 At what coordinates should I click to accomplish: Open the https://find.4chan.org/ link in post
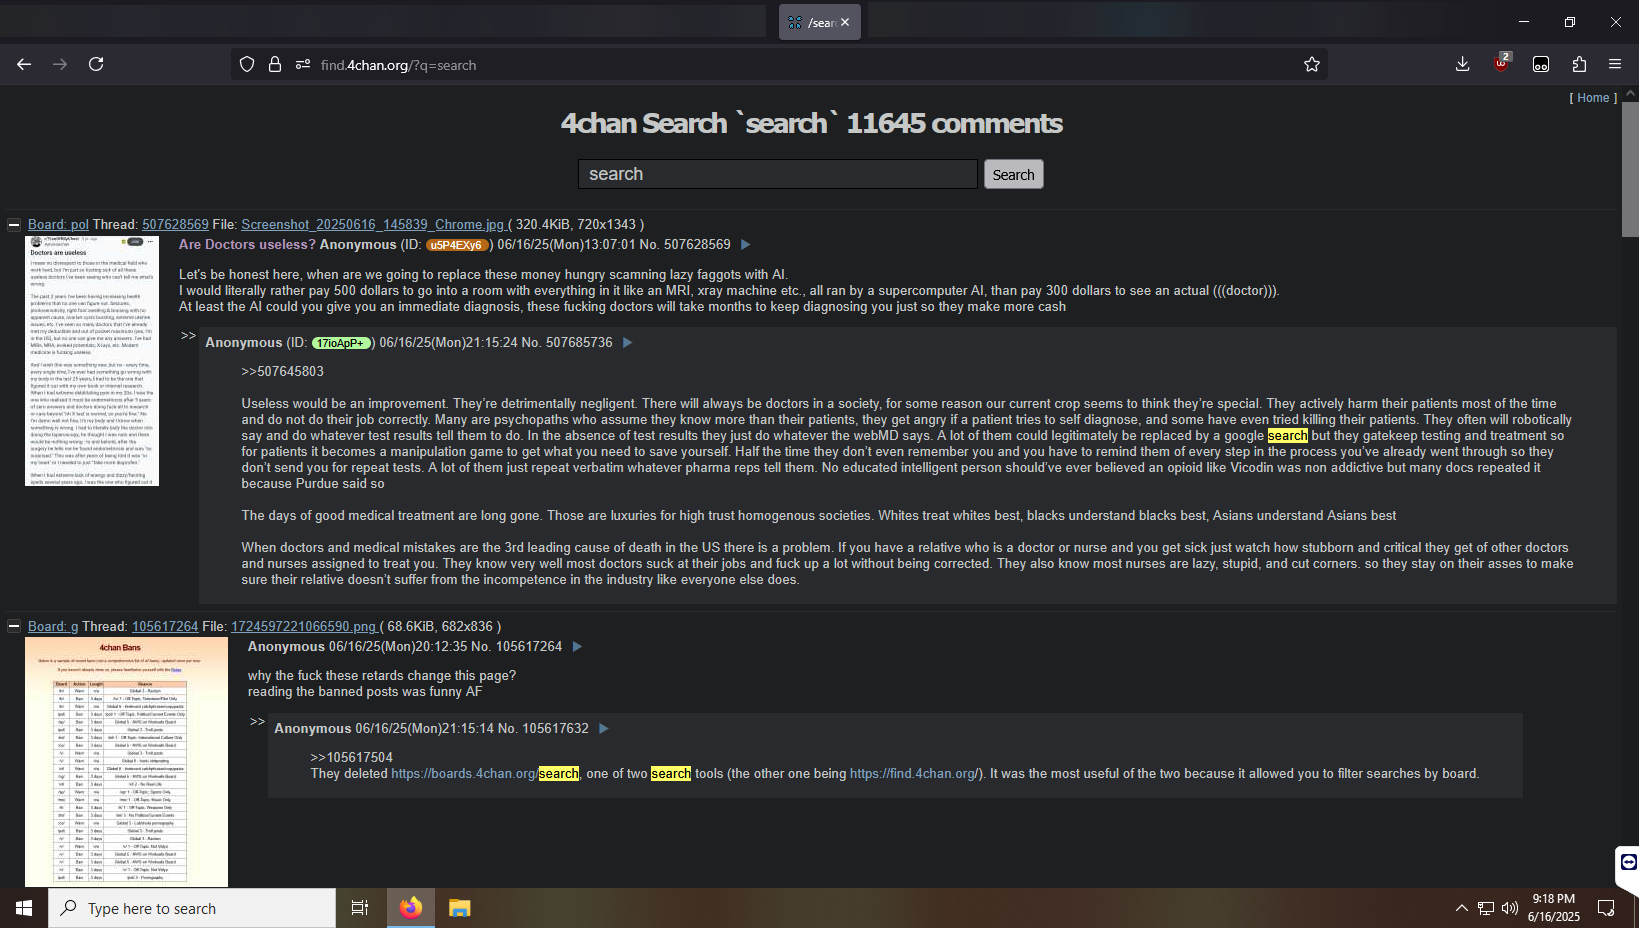pyautogui.click(x=914, y=774)
